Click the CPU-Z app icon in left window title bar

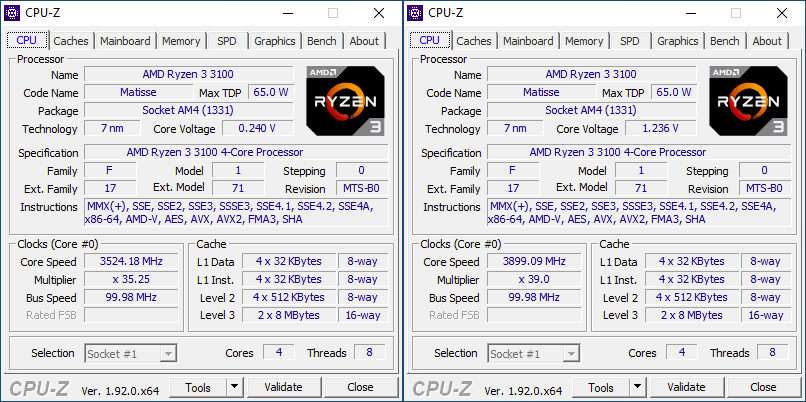click(13, 13)
